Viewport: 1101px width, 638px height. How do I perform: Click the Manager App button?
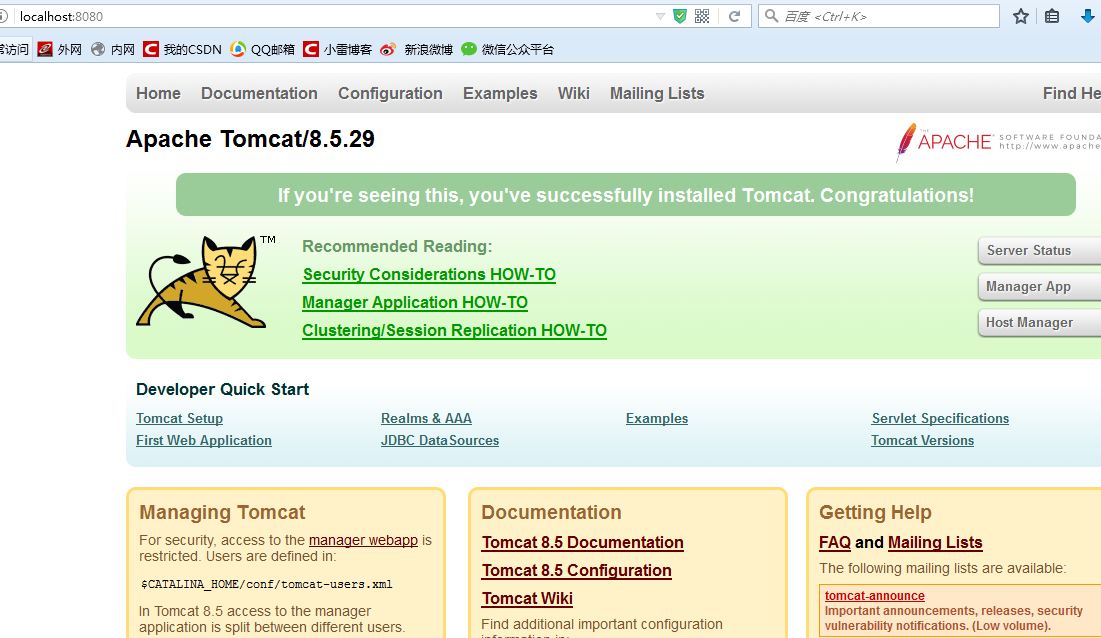click(x=1039, y=286)
